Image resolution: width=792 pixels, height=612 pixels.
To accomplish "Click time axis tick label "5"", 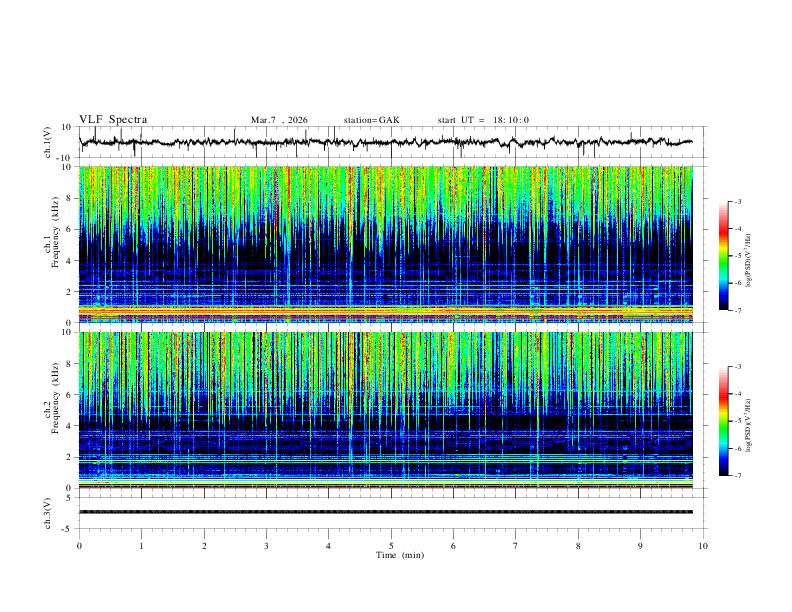I will [391, 546].
